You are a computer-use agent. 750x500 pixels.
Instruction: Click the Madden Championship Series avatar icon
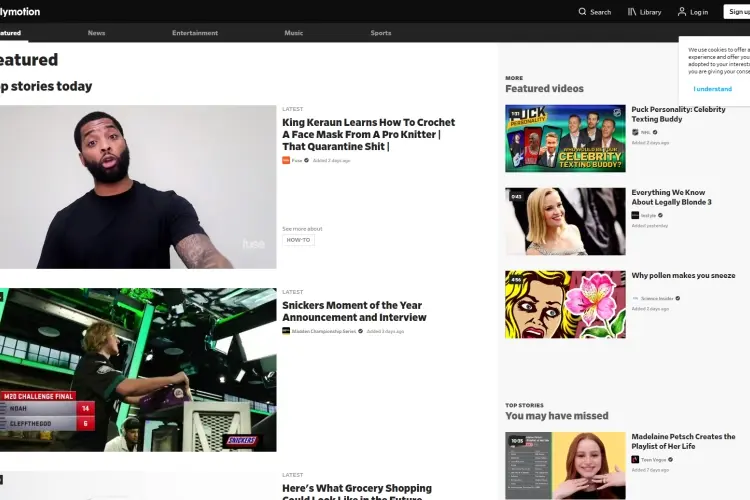(286, 331)
